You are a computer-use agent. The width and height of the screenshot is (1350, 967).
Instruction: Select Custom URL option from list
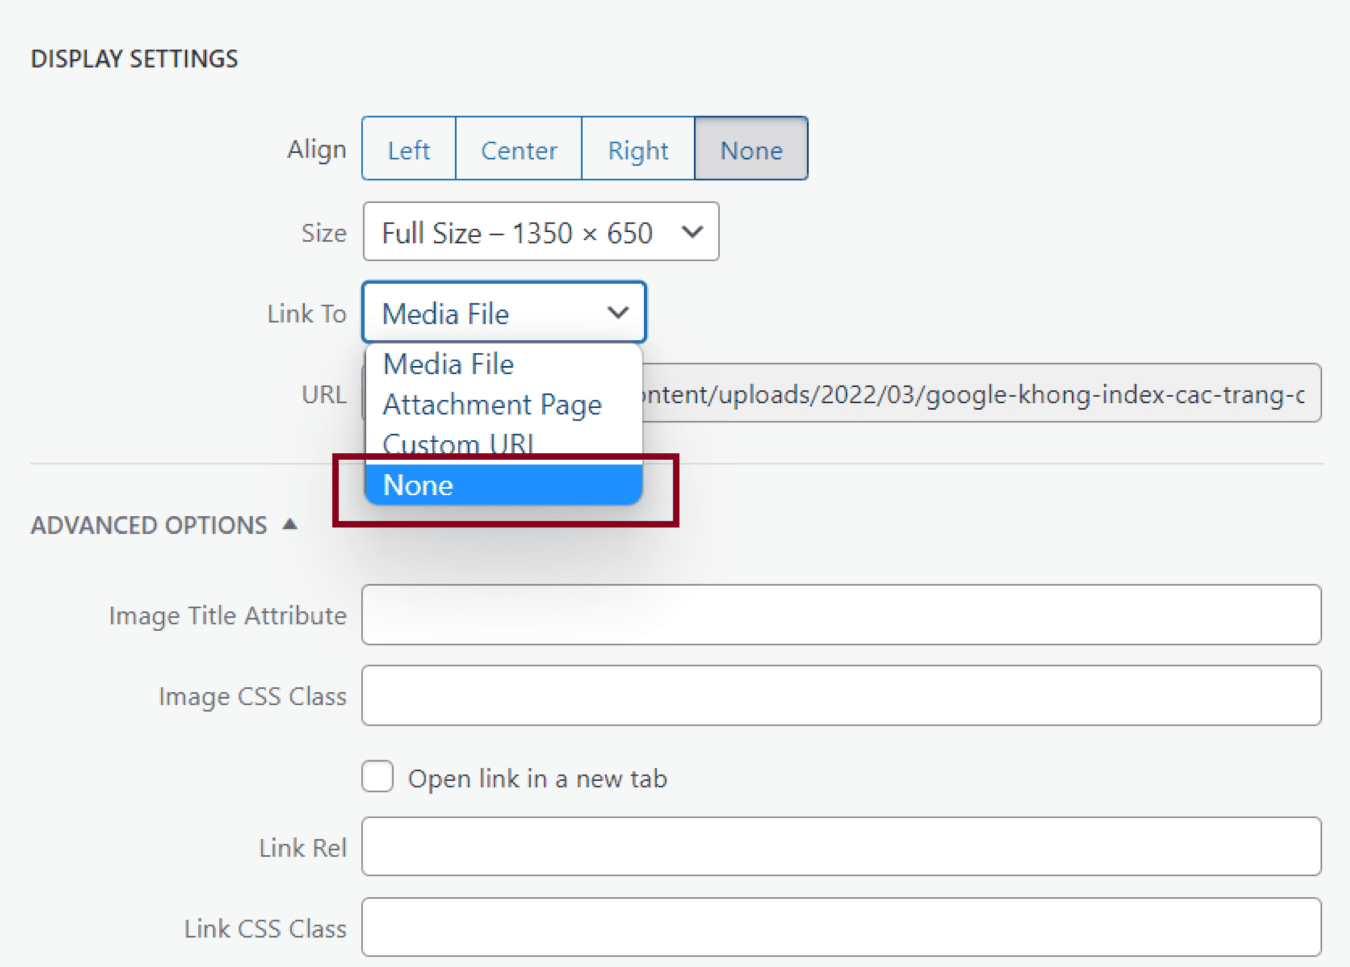pyautogui.click(x=458, y=444)
